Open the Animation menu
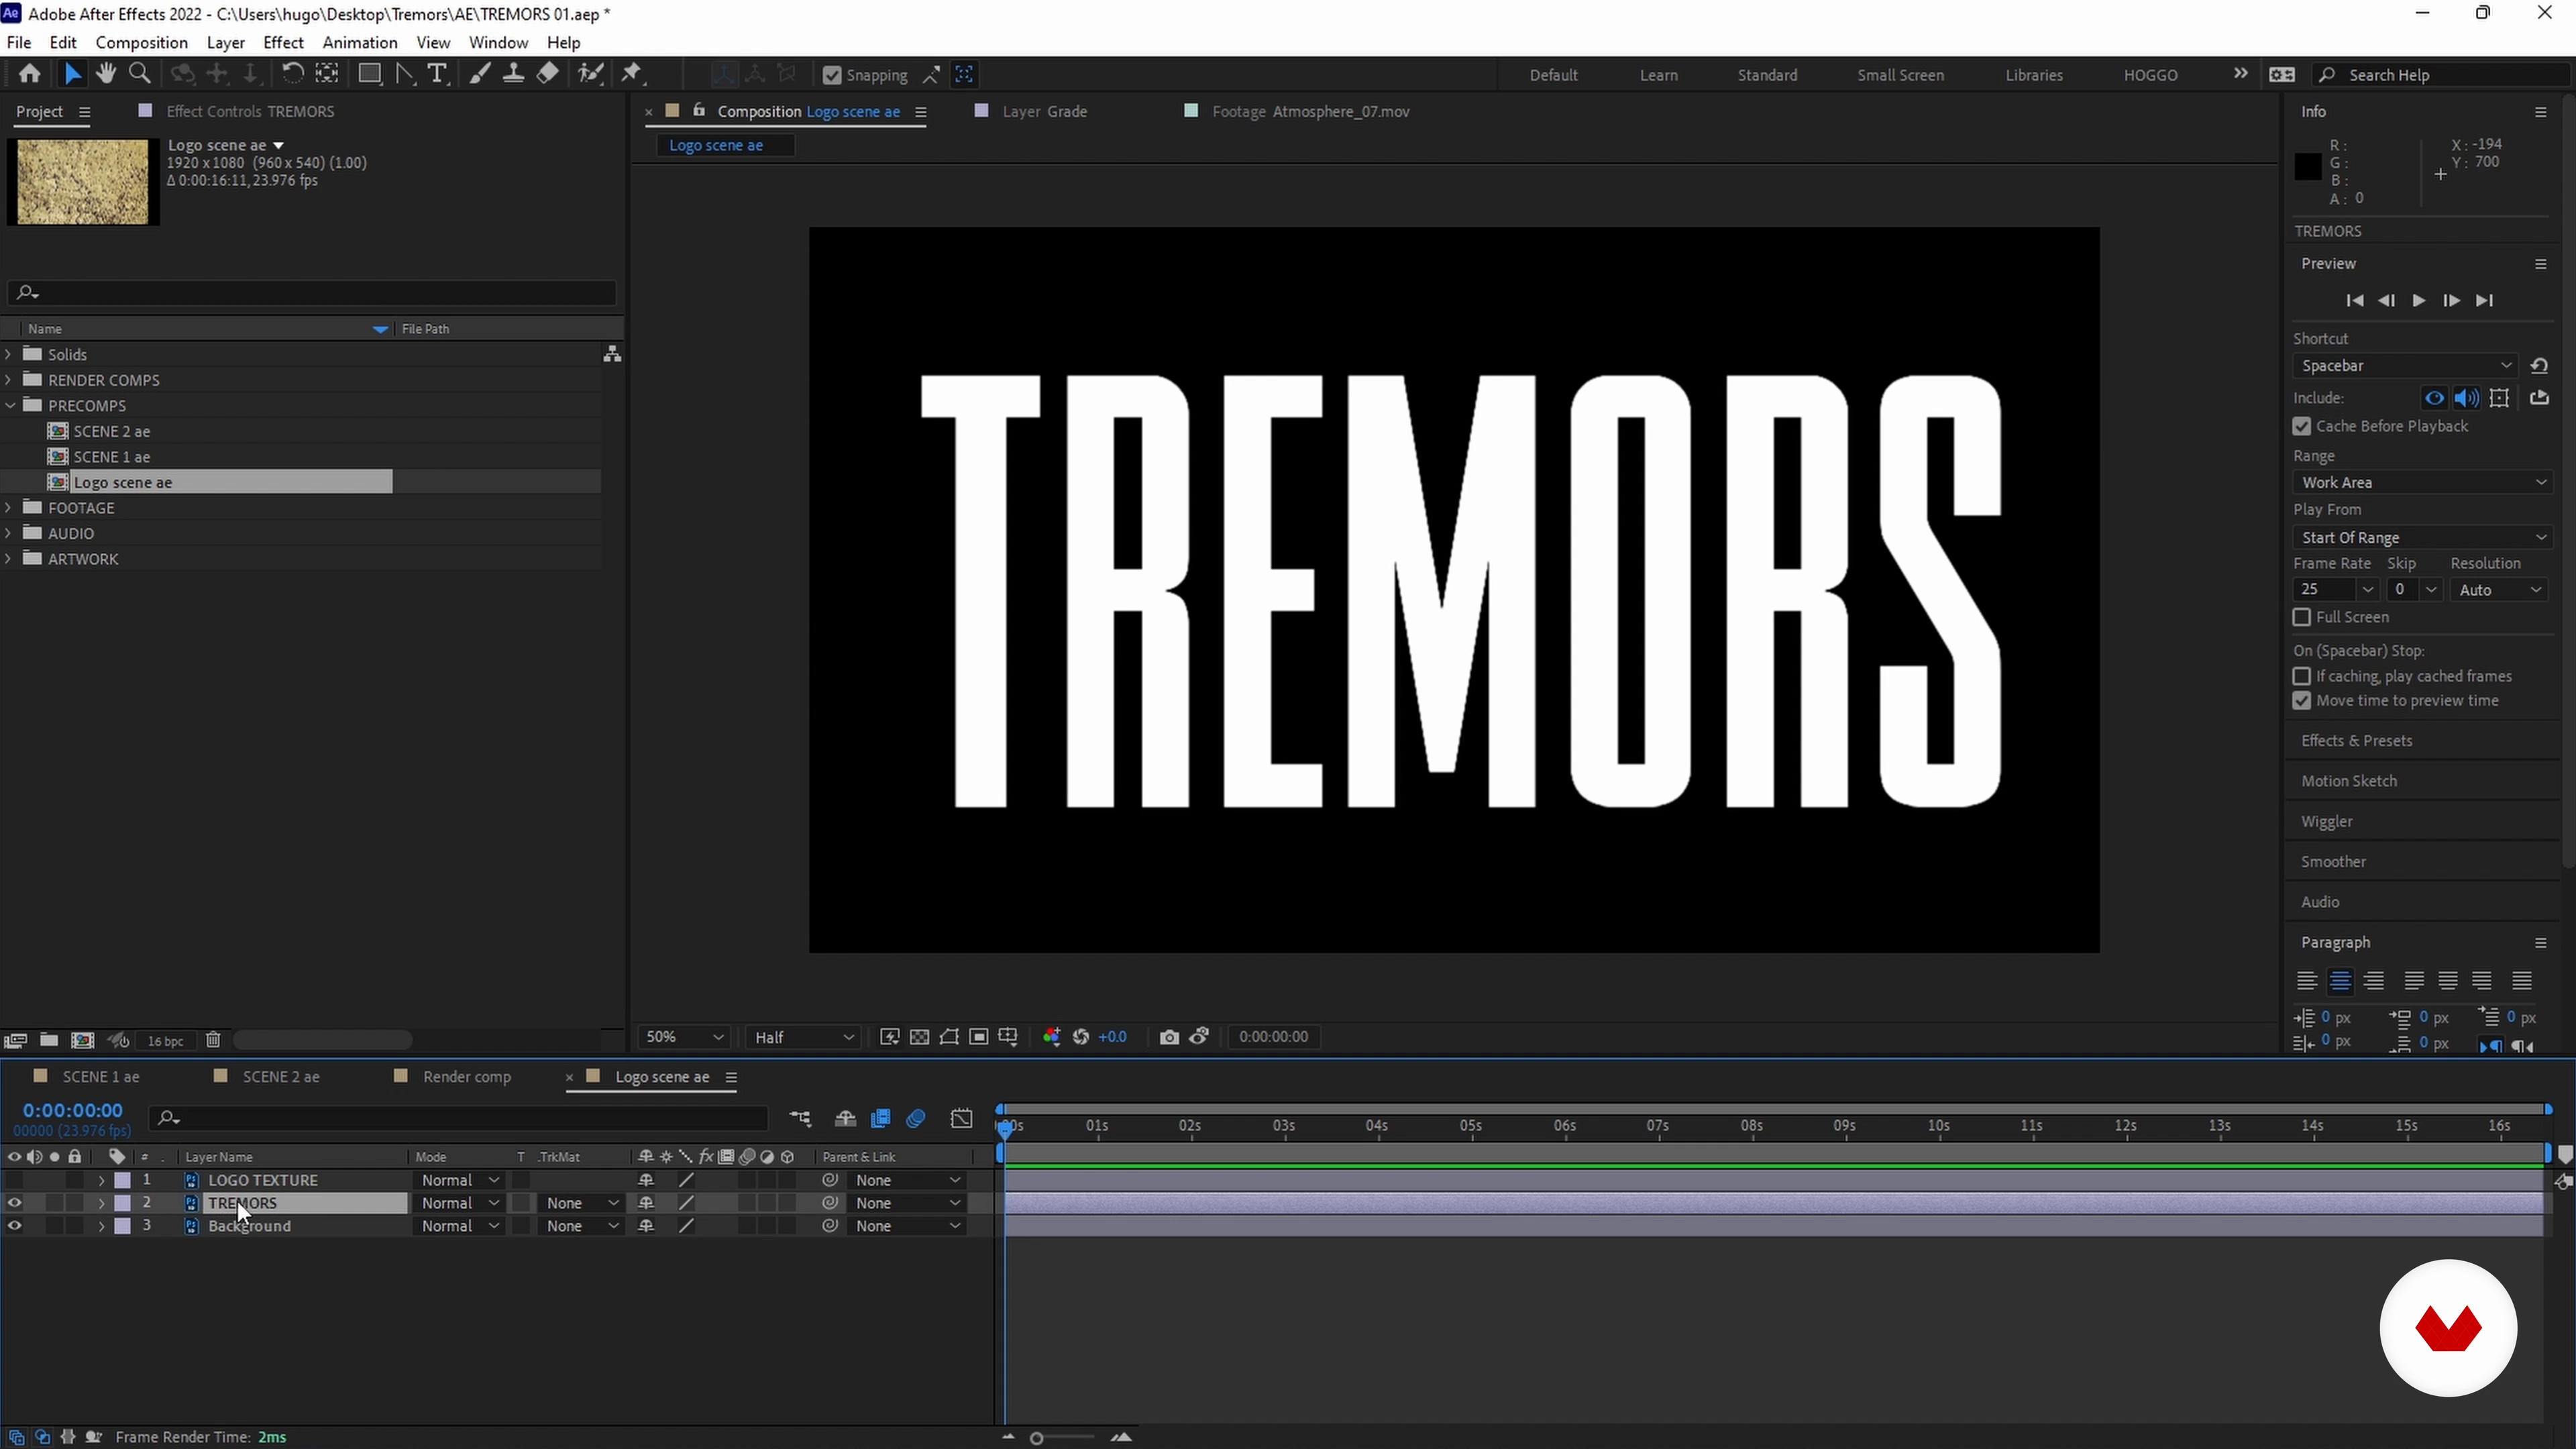 pyautogui.click(x=360, y=43)
